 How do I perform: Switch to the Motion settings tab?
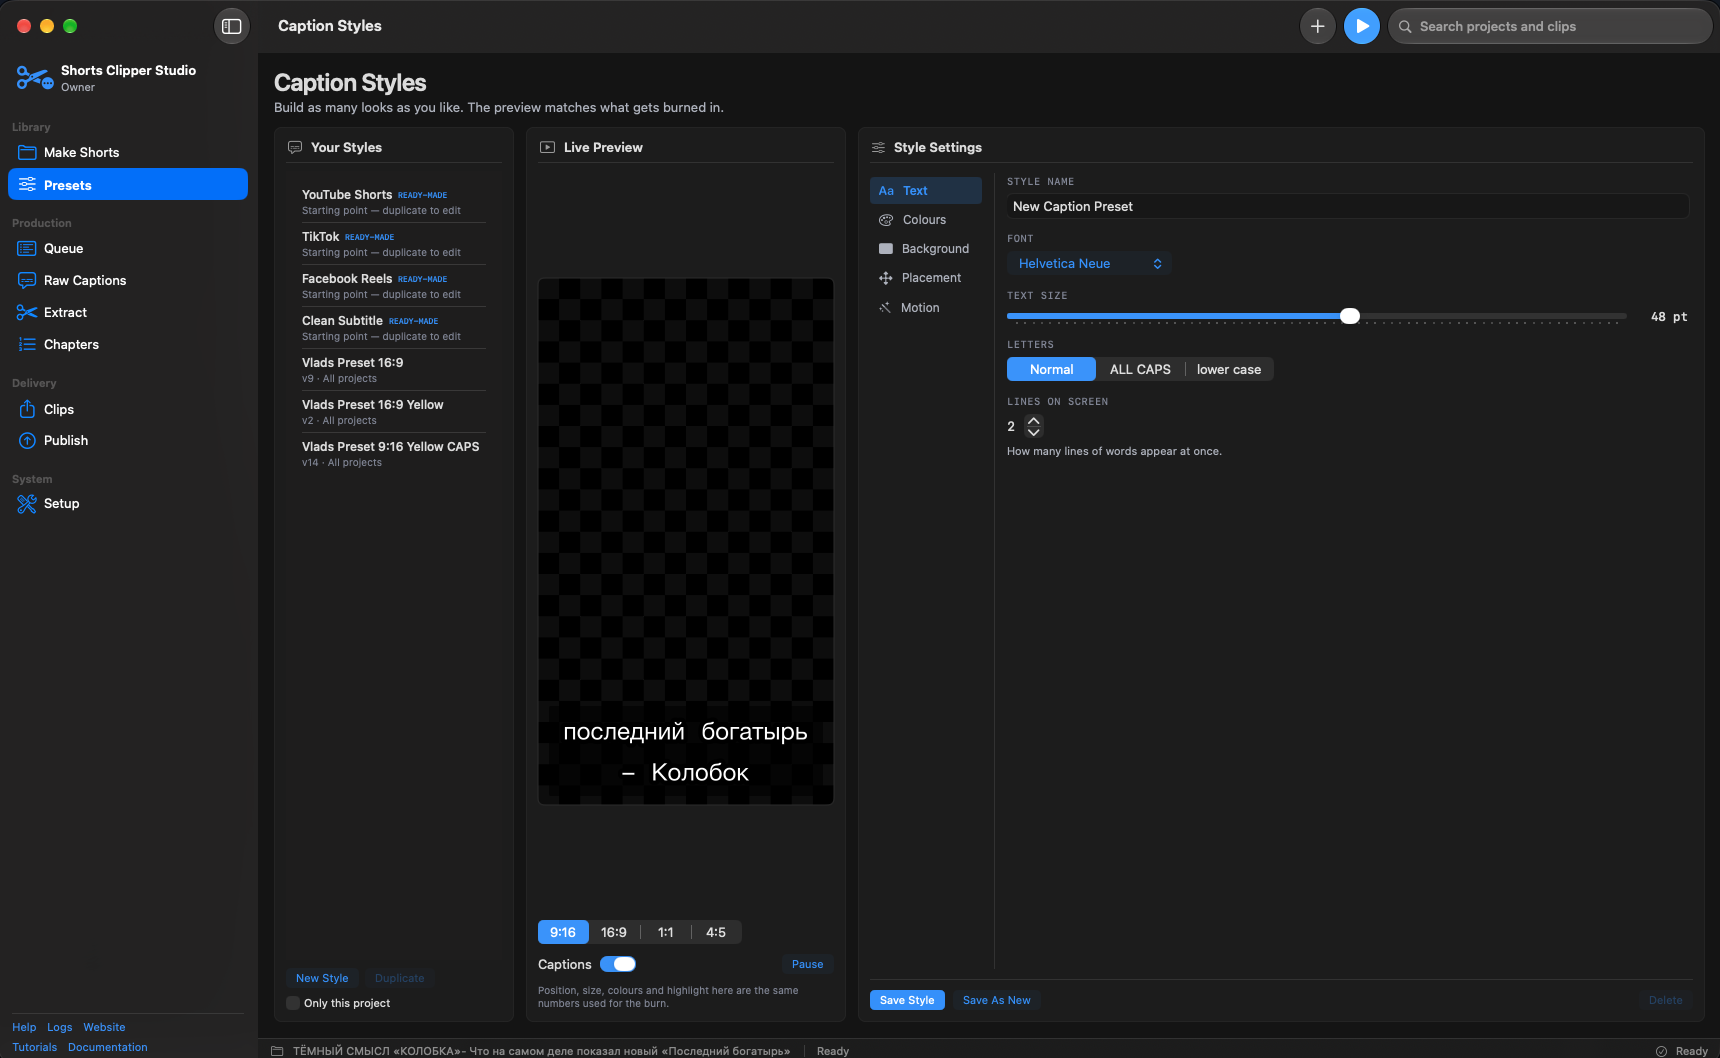coord(926,308)
